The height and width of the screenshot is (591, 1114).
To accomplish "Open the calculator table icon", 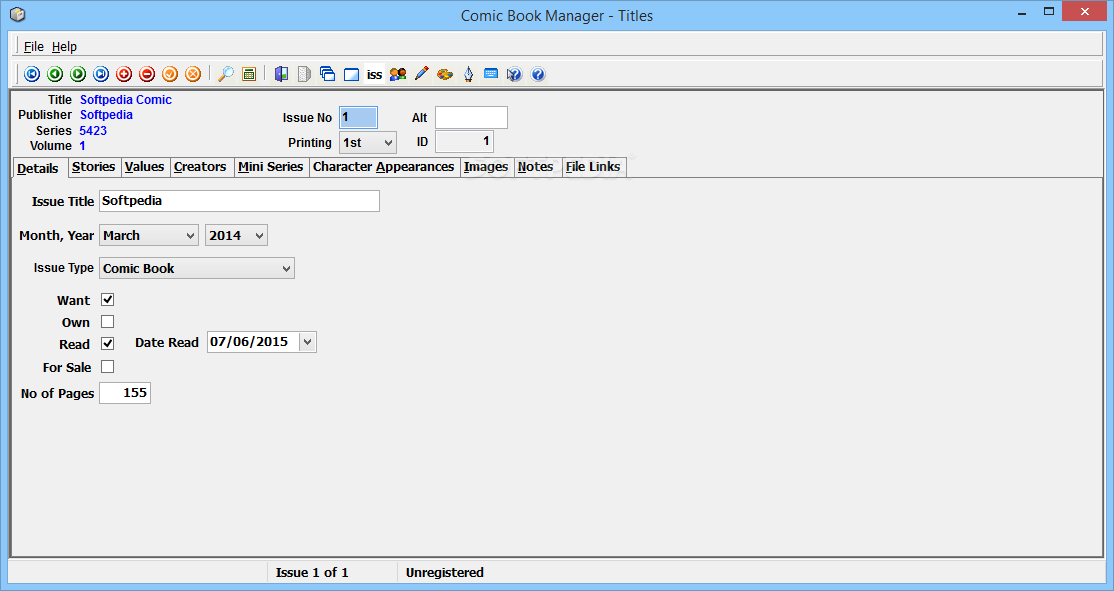I will pos(249,74).
